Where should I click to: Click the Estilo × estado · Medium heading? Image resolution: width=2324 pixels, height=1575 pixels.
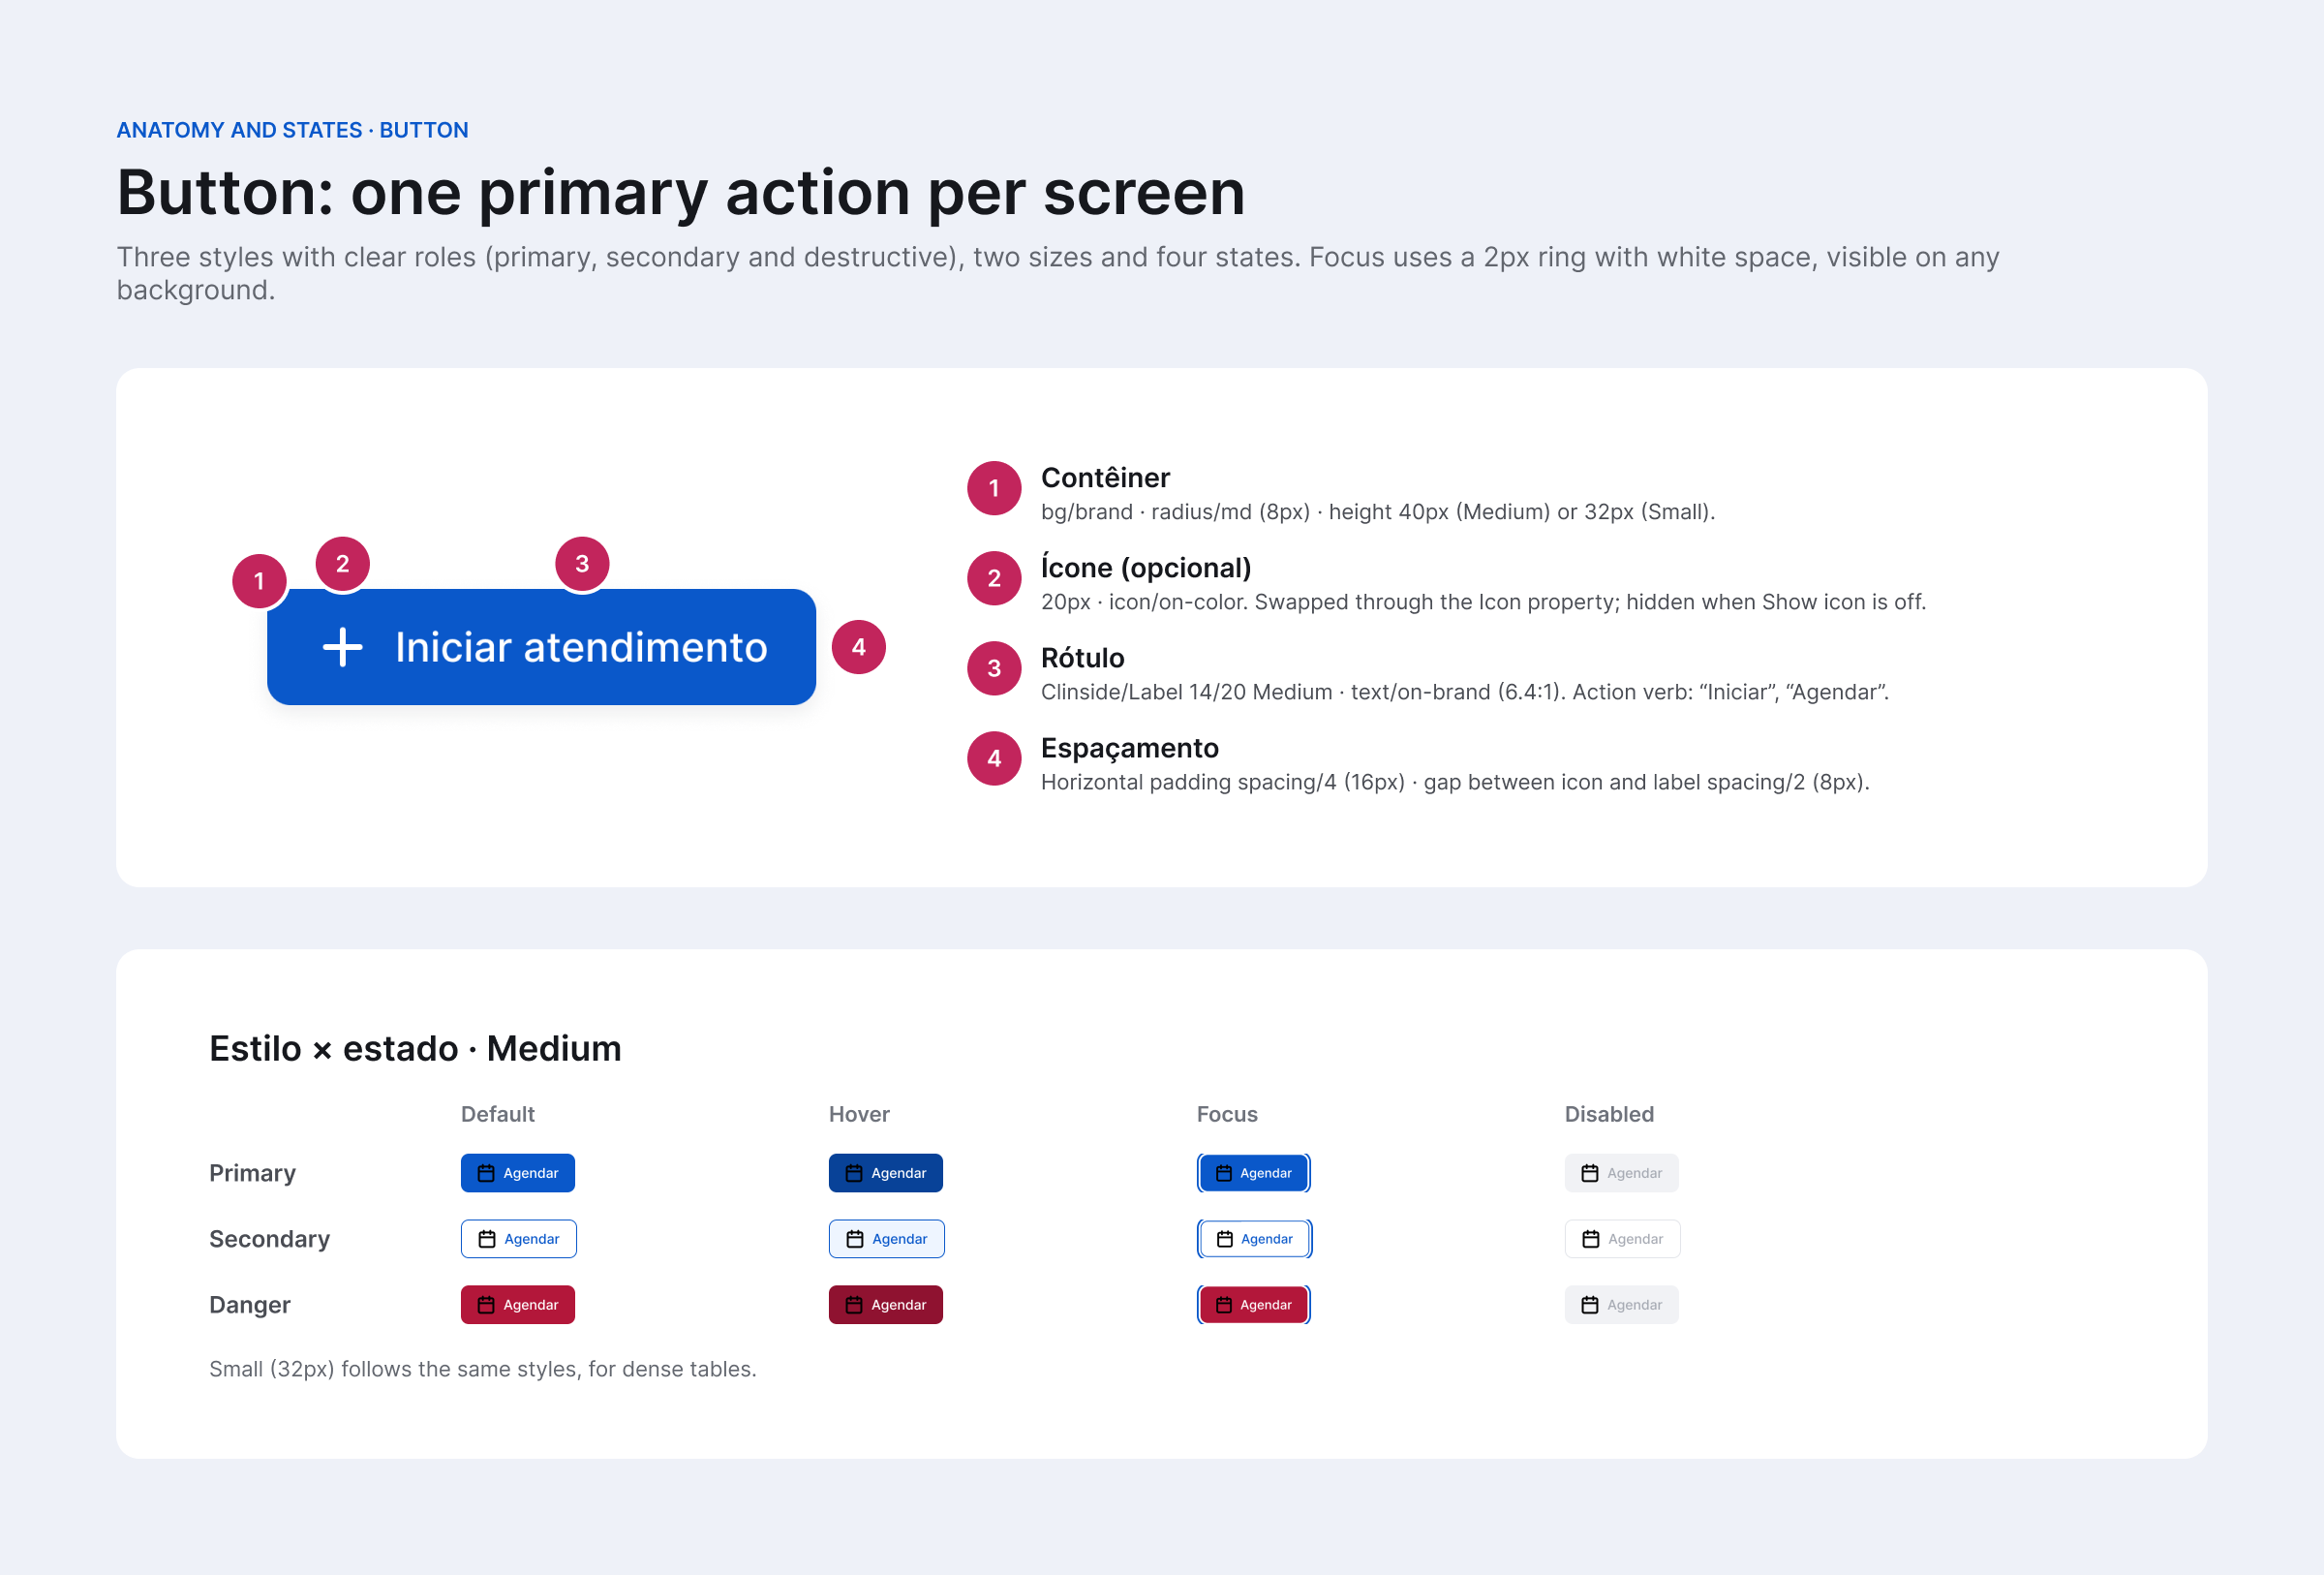[415, 1048]
